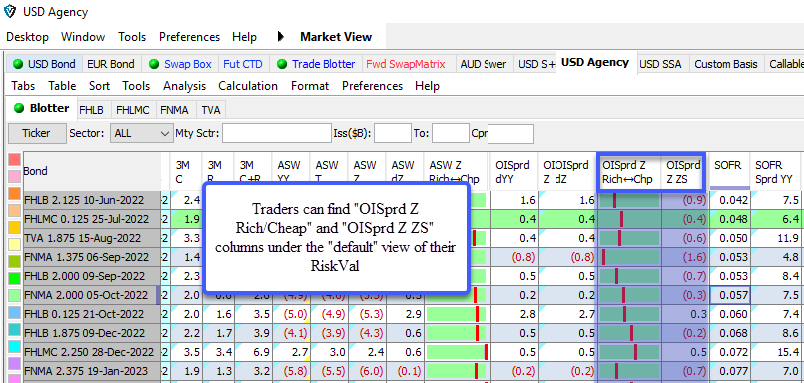Switch to the AUD Swer tab
Image resolution: width=804 pixels, height=383 pixels.
coord(484,64)
